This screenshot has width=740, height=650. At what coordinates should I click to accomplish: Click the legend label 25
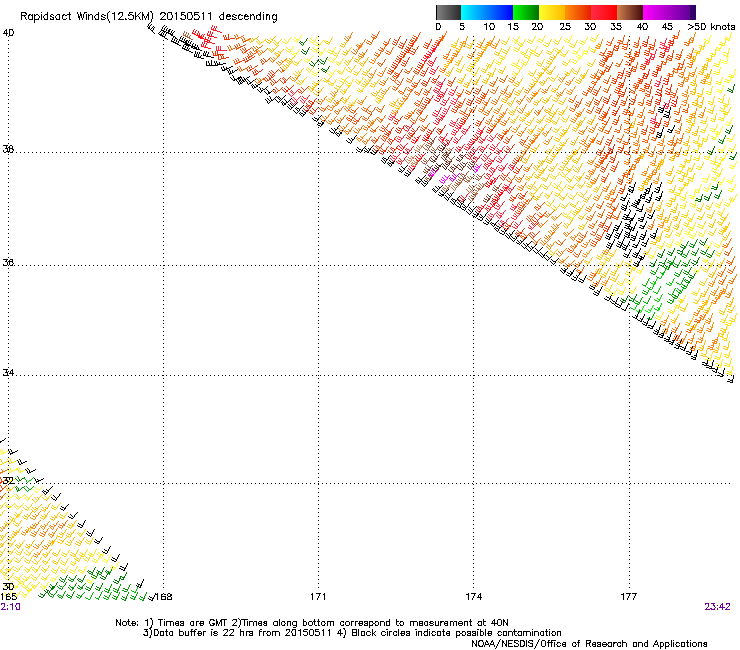click(x=565, y=27)
